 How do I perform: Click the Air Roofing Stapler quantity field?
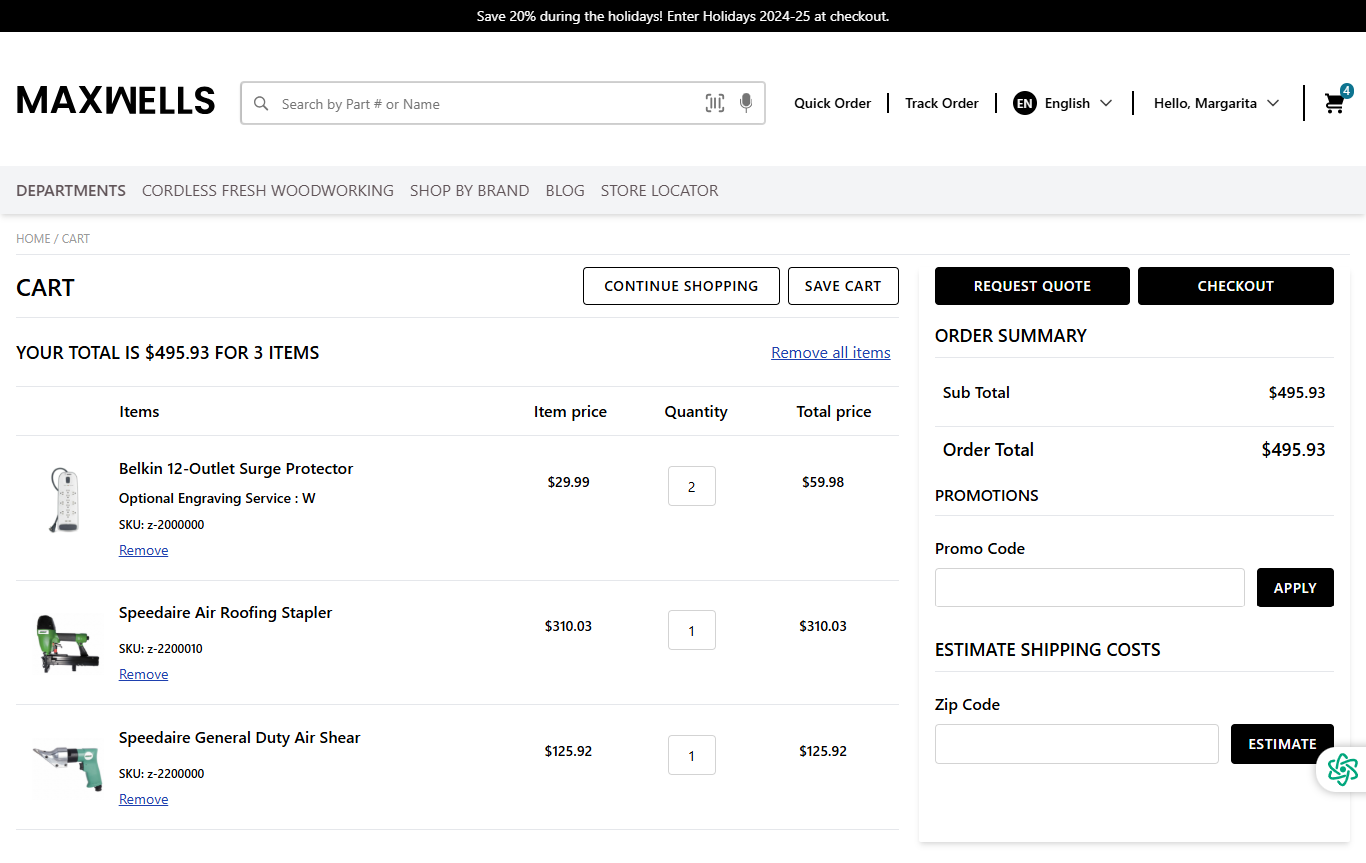[692, 630]
